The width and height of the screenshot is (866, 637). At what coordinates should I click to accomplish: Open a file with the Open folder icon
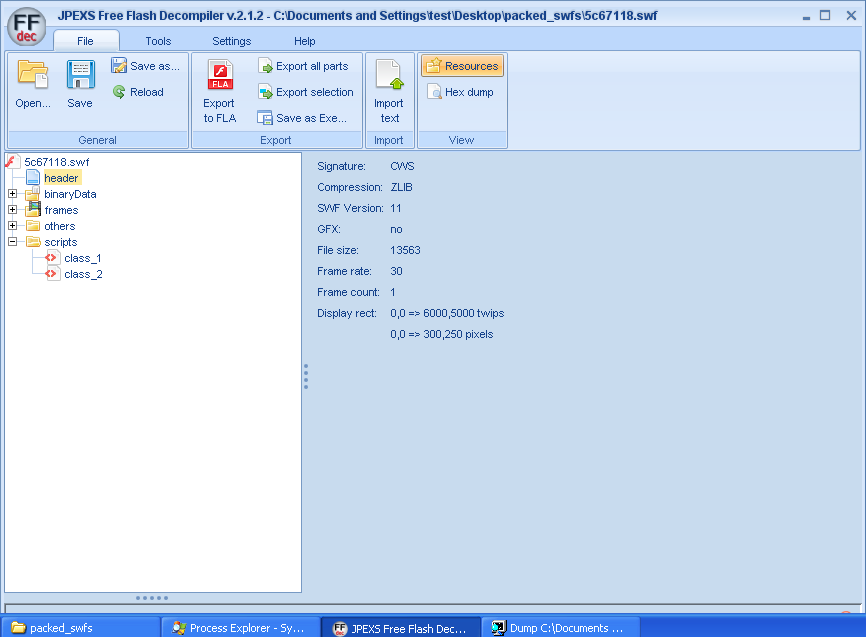[x=33, y=74]
